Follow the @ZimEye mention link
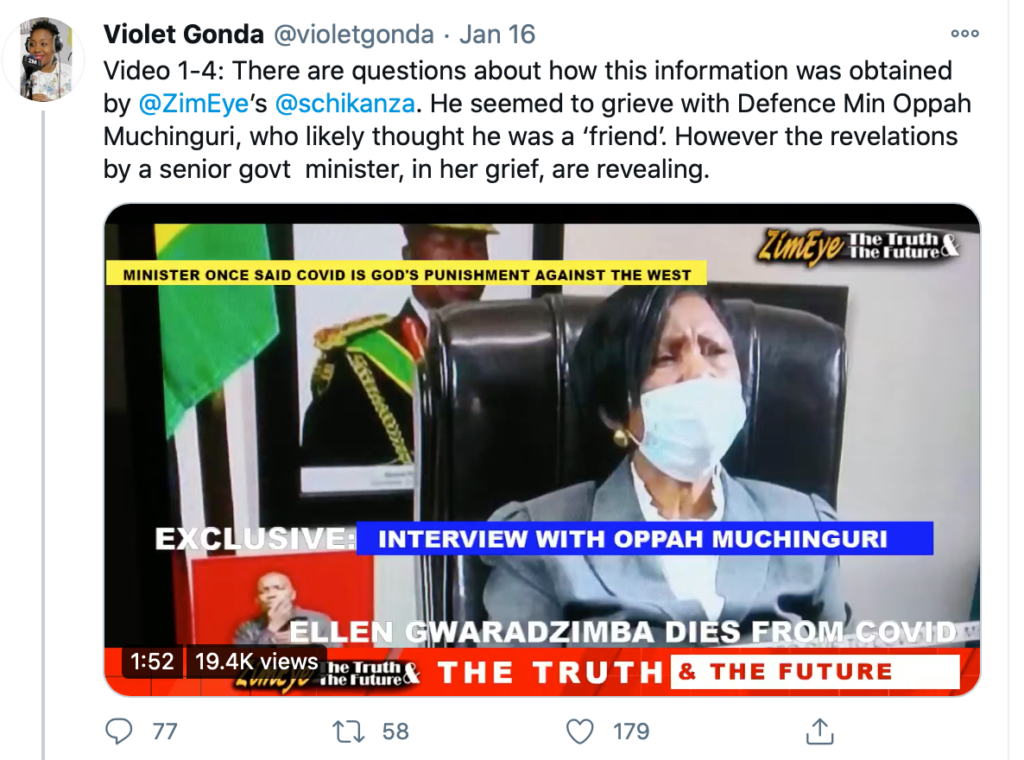Screen dimensions: 1024x760 193,103
